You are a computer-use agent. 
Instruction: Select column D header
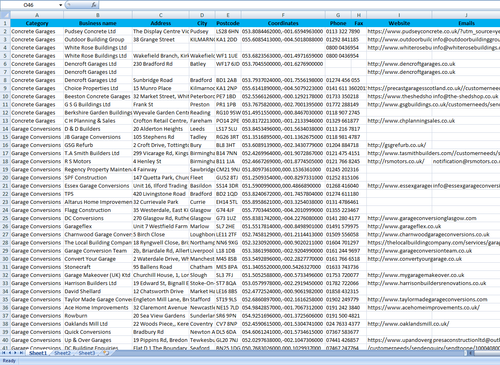(202, 15)
